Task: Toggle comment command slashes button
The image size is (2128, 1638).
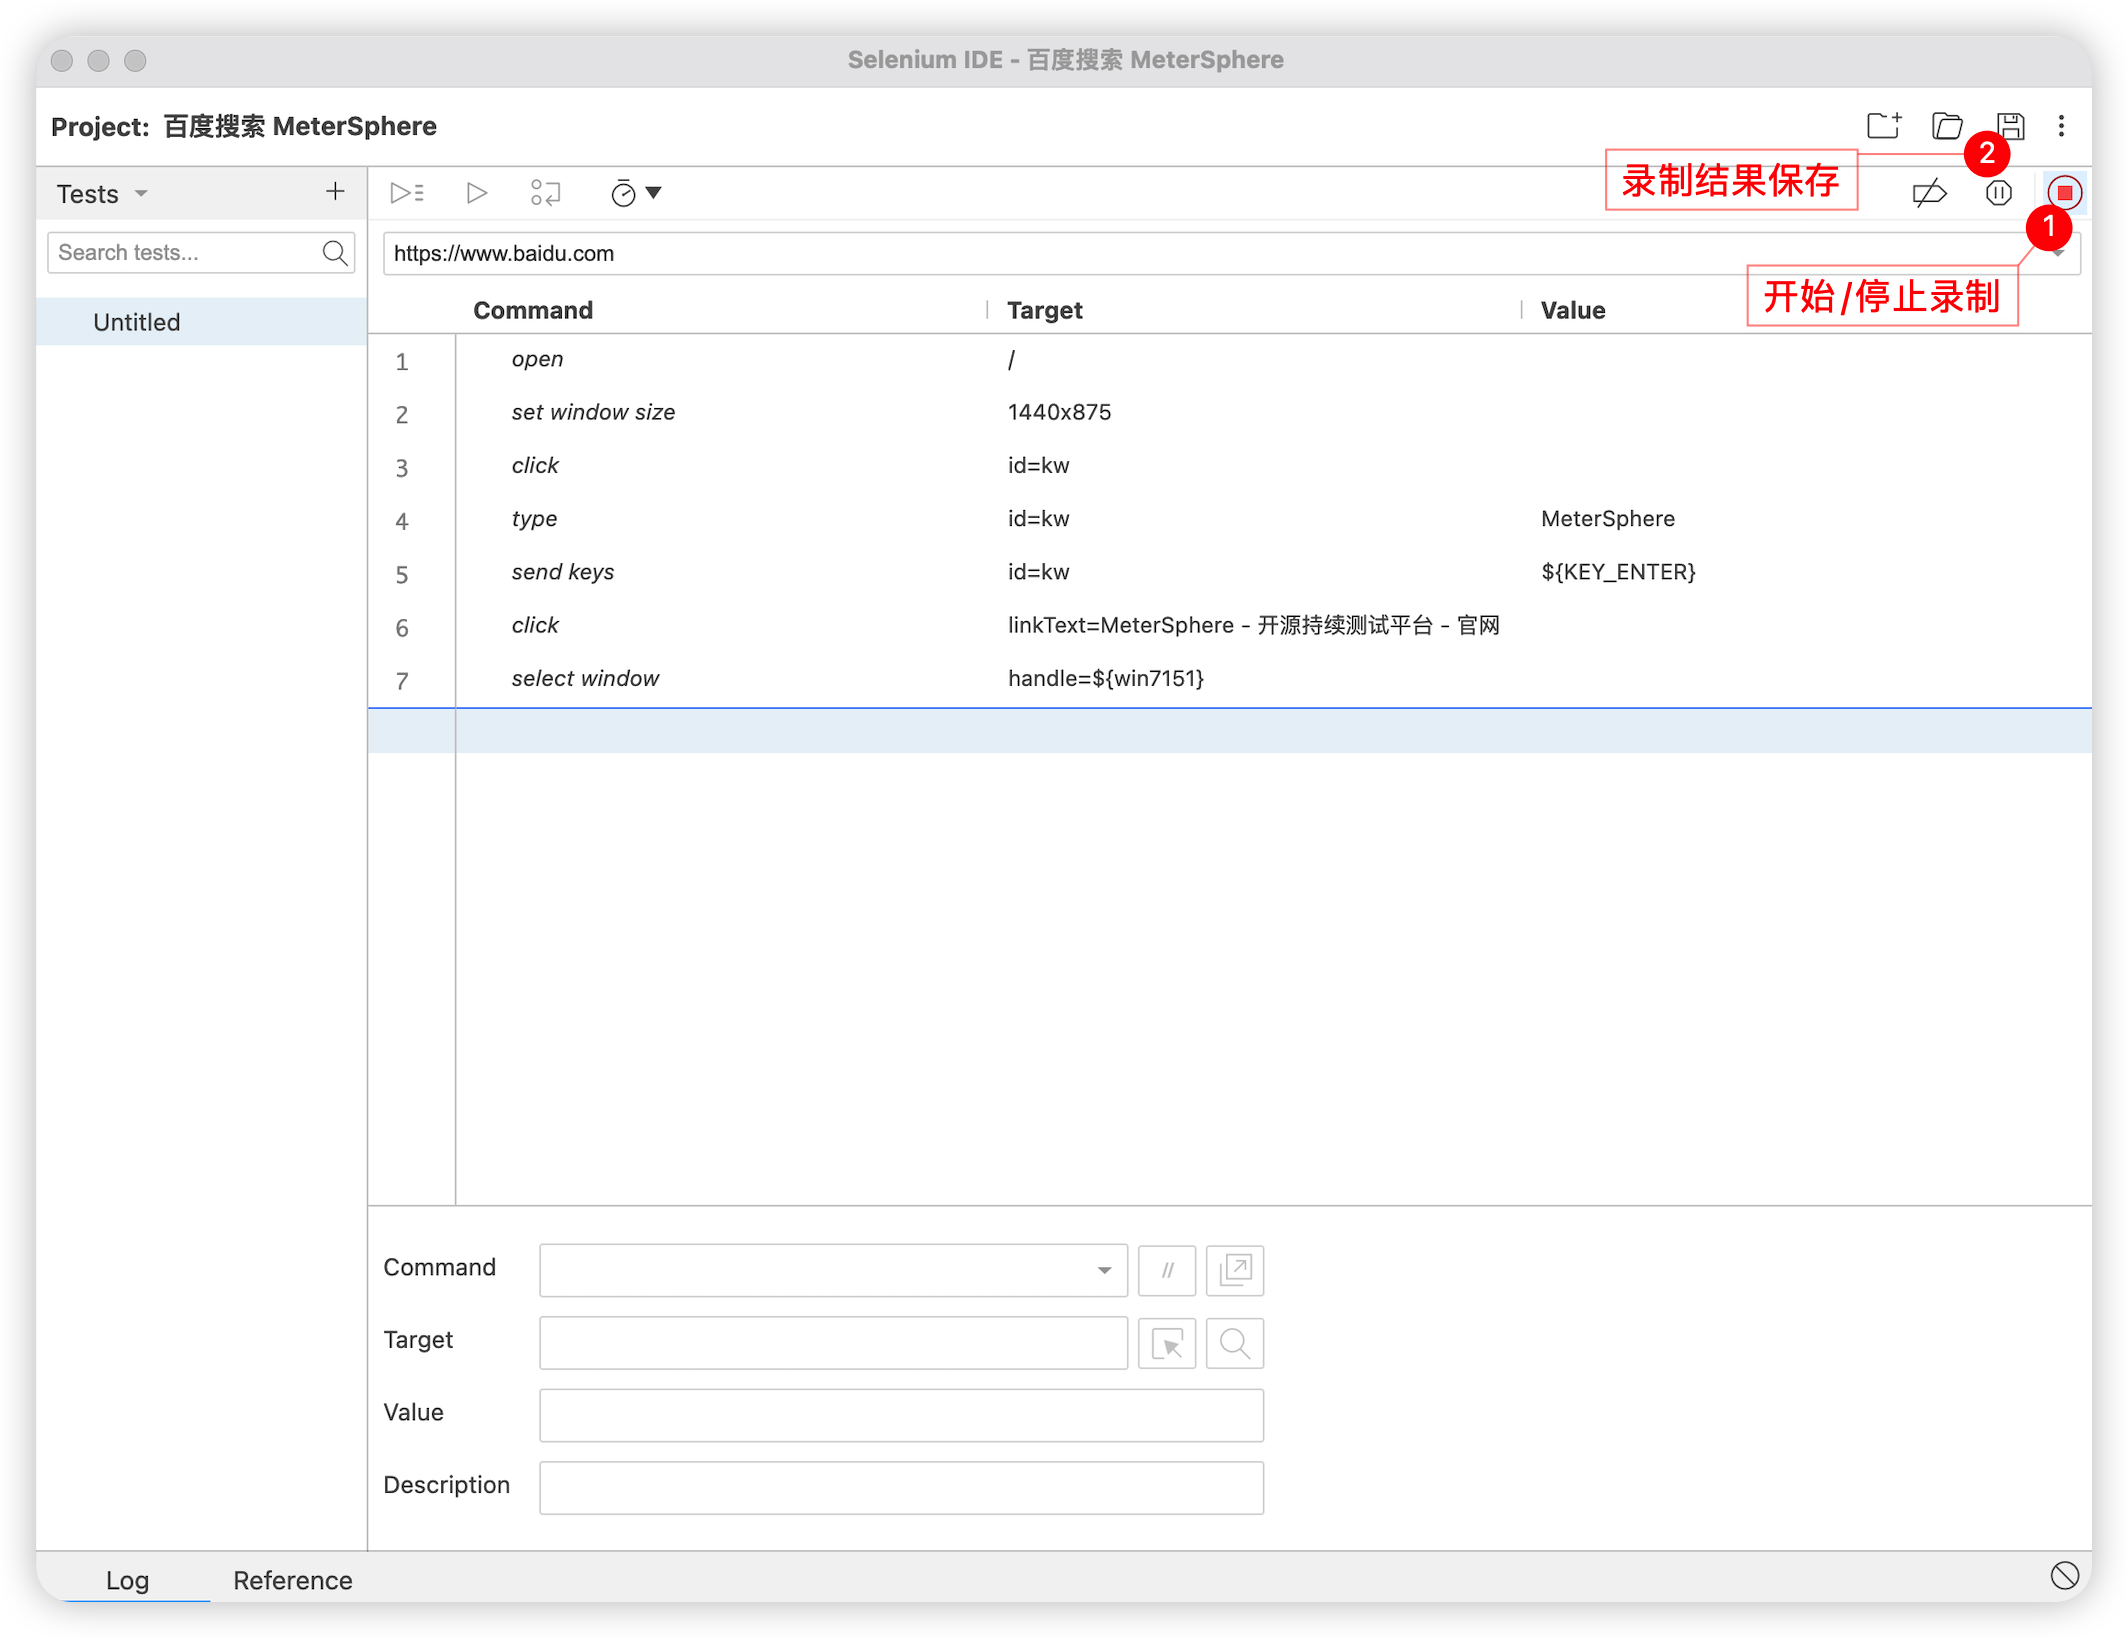Action: (1167, 1270)
